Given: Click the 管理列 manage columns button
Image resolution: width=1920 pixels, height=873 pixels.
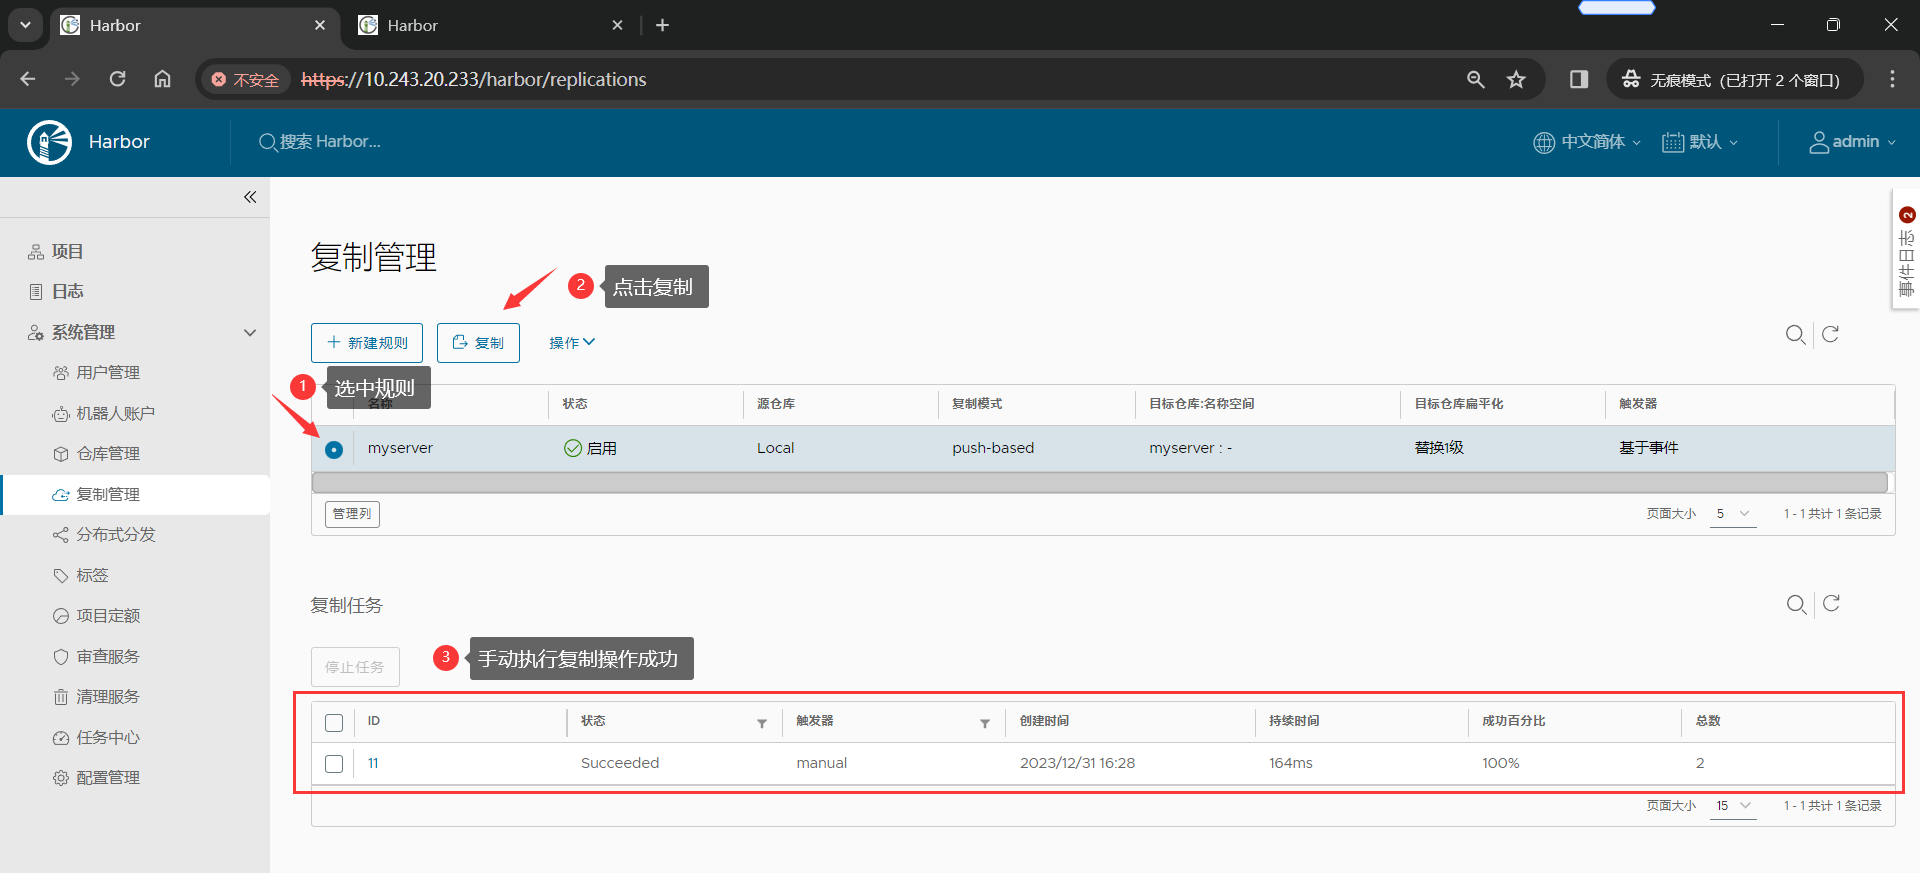Looking at the screenshot, I should pos(352,514).
